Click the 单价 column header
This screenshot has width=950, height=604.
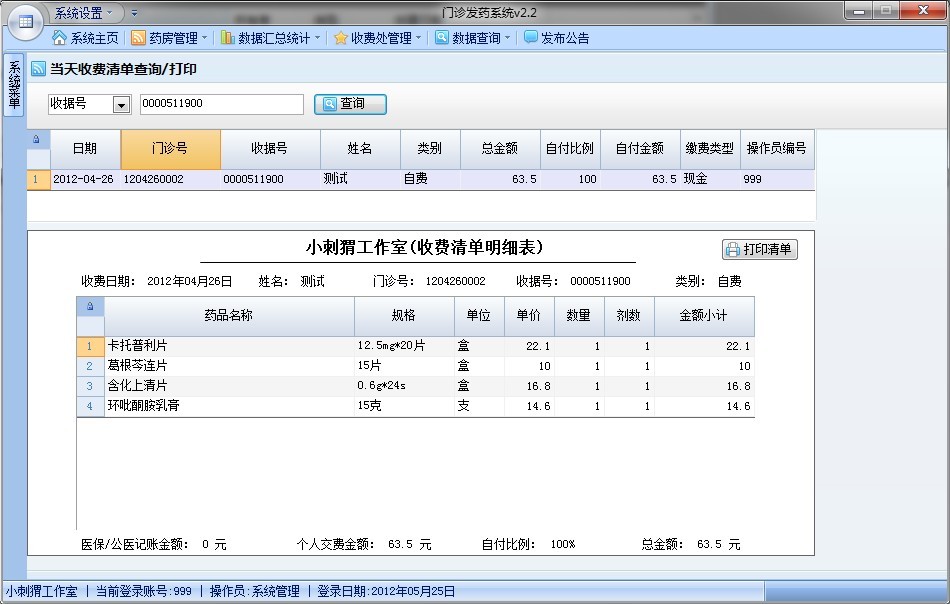coord(529,316)
